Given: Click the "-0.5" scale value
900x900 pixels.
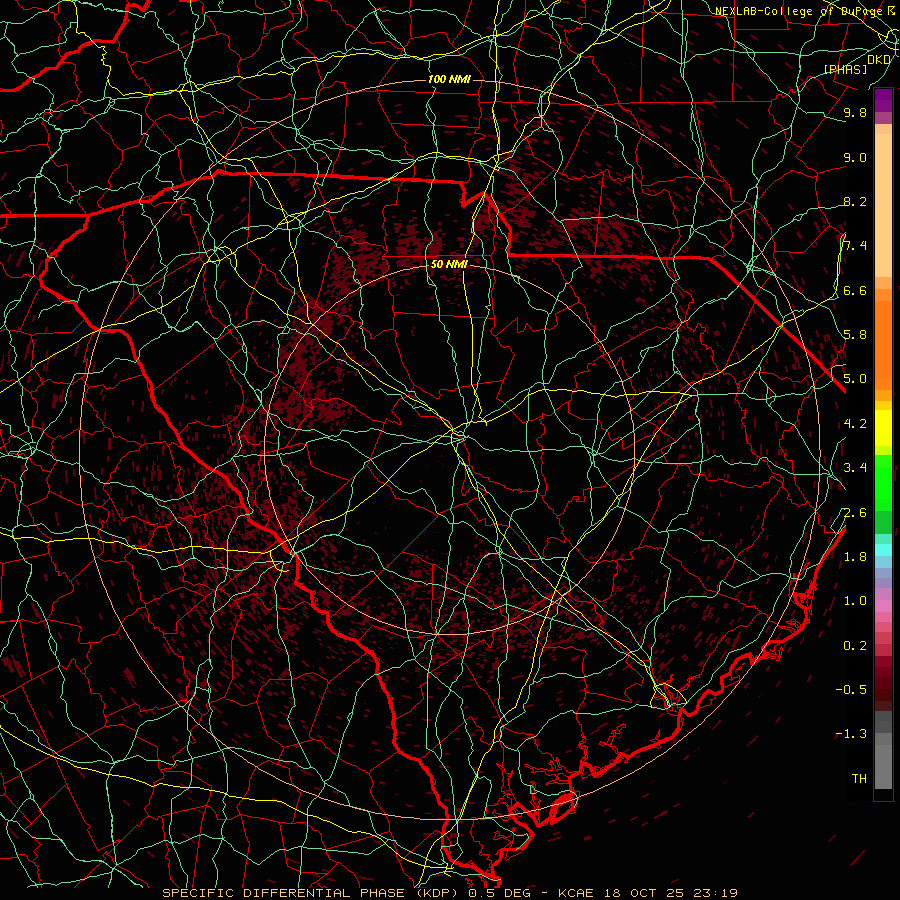Looking at the screenshot, I should click(851, 689).
